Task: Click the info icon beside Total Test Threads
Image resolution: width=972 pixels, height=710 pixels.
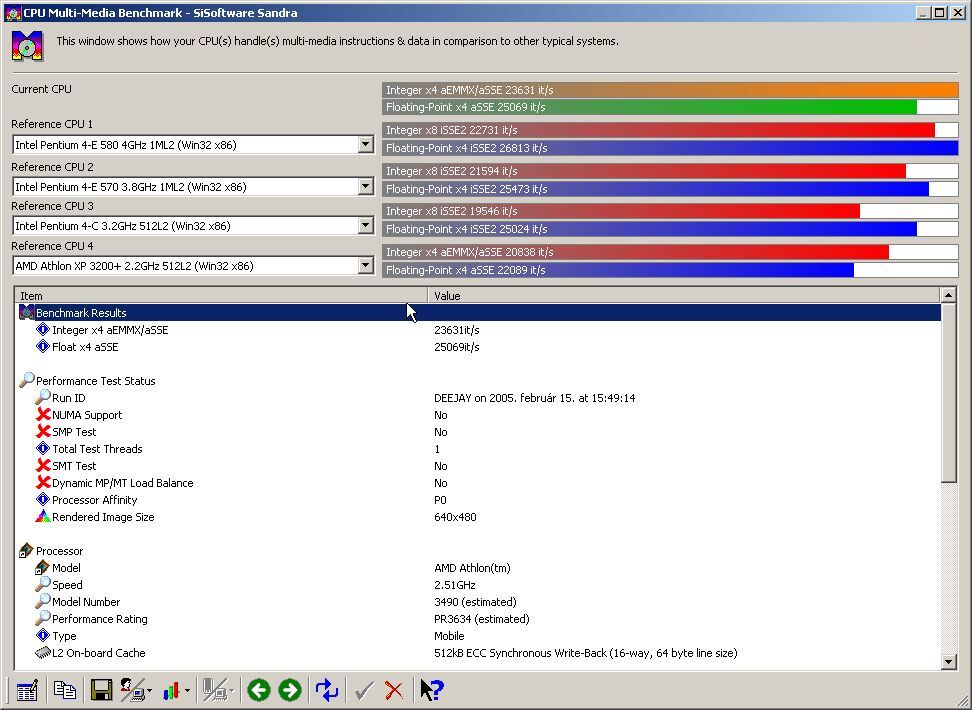Action: 43,448
